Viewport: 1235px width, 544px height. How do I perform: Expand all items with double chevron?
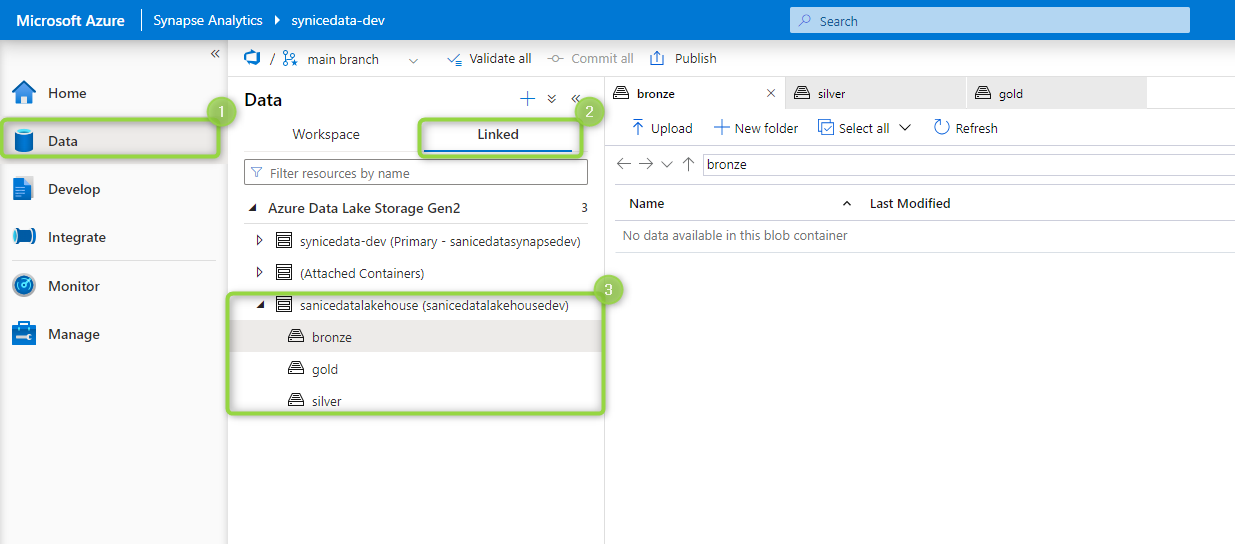click(551, 99)
